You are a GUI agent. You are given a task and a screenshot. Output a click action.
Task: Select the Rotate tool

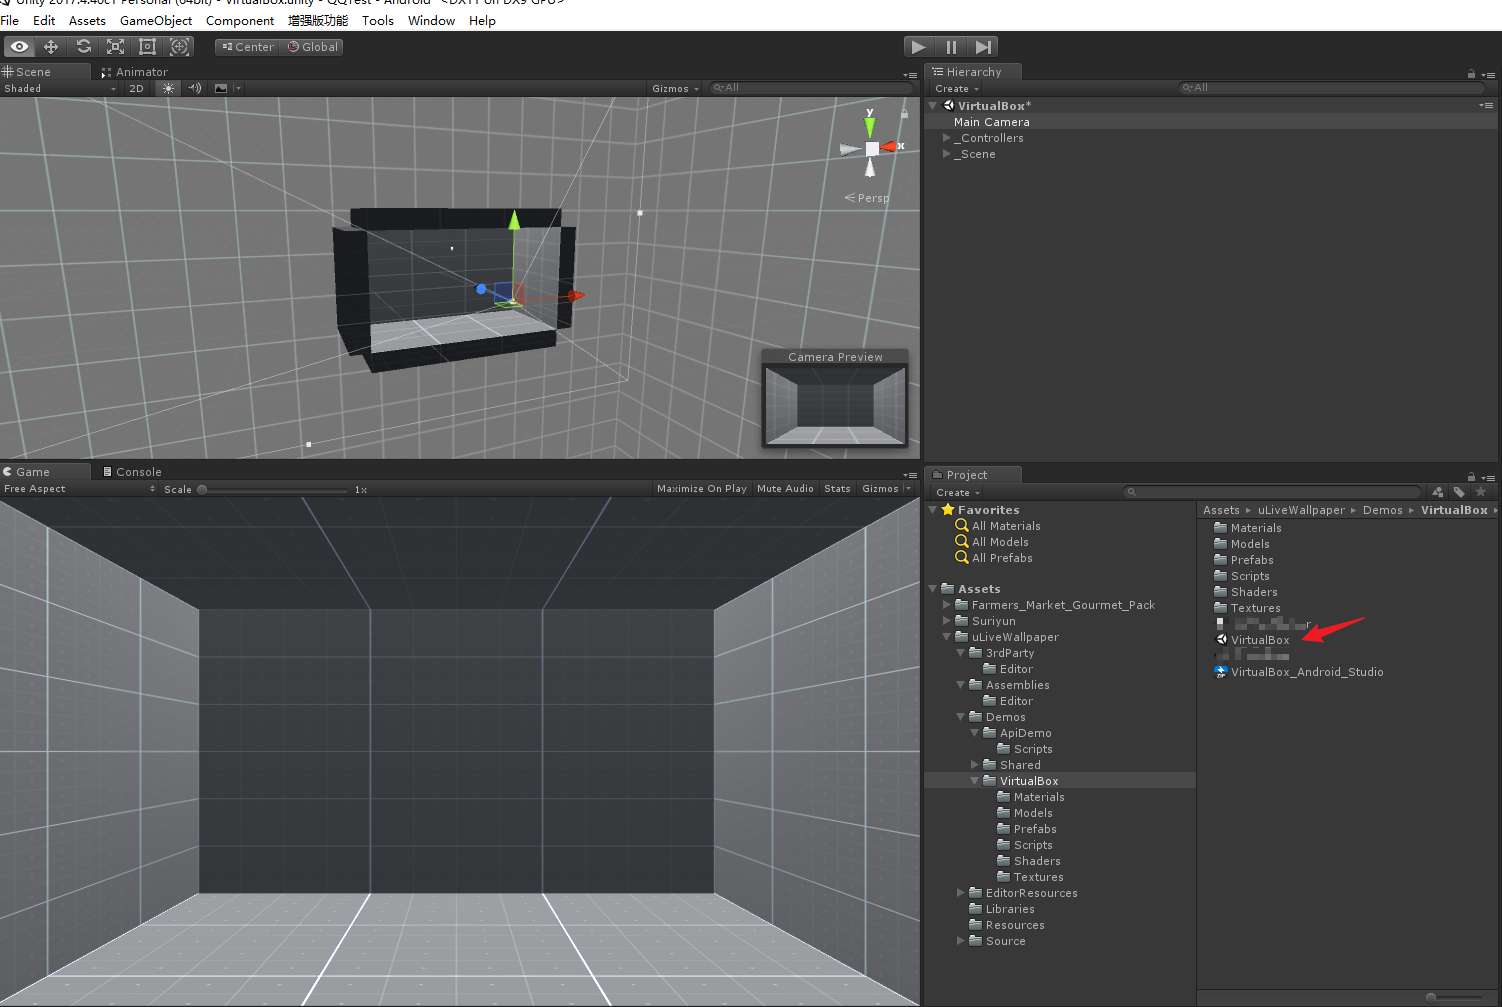click(x=83, y=47)
